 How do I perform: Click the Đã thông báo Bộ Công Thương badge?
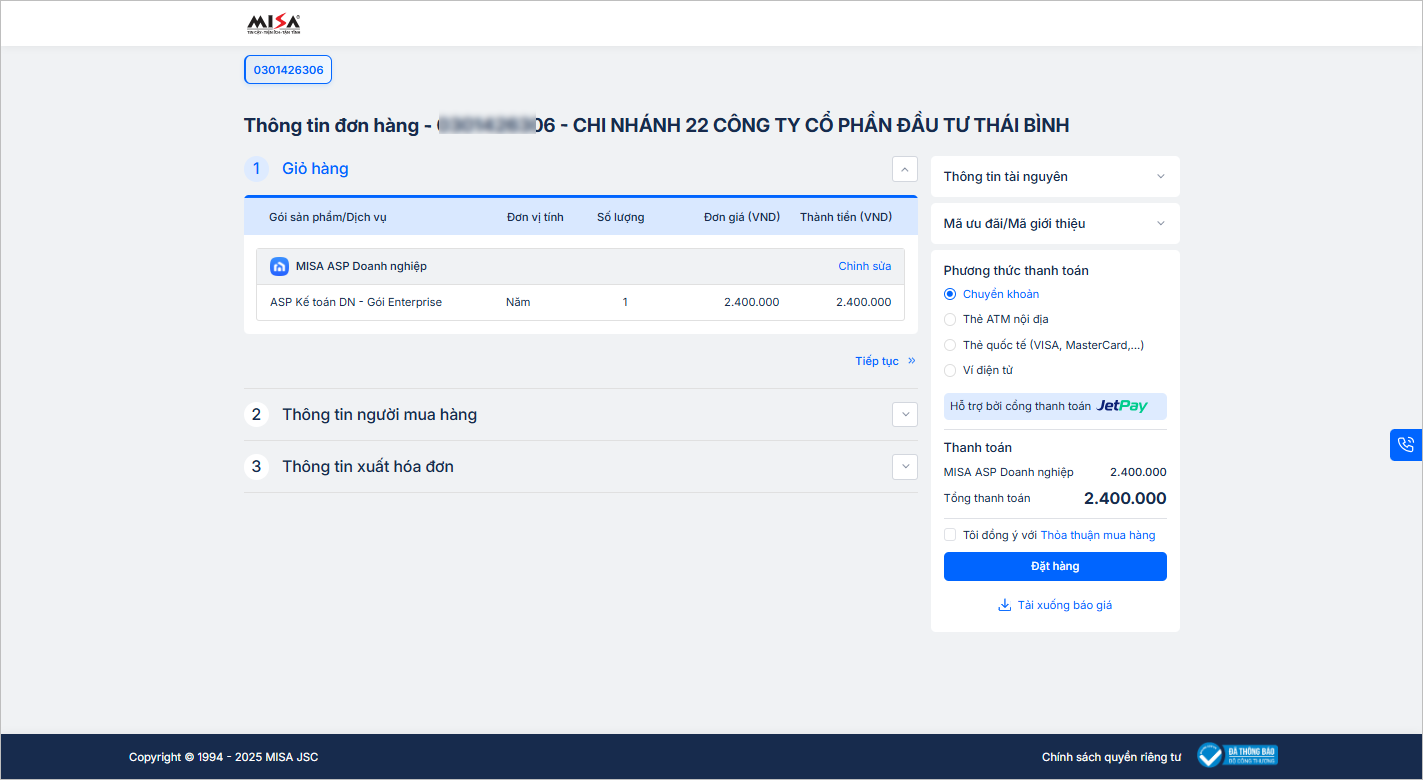1237,755
